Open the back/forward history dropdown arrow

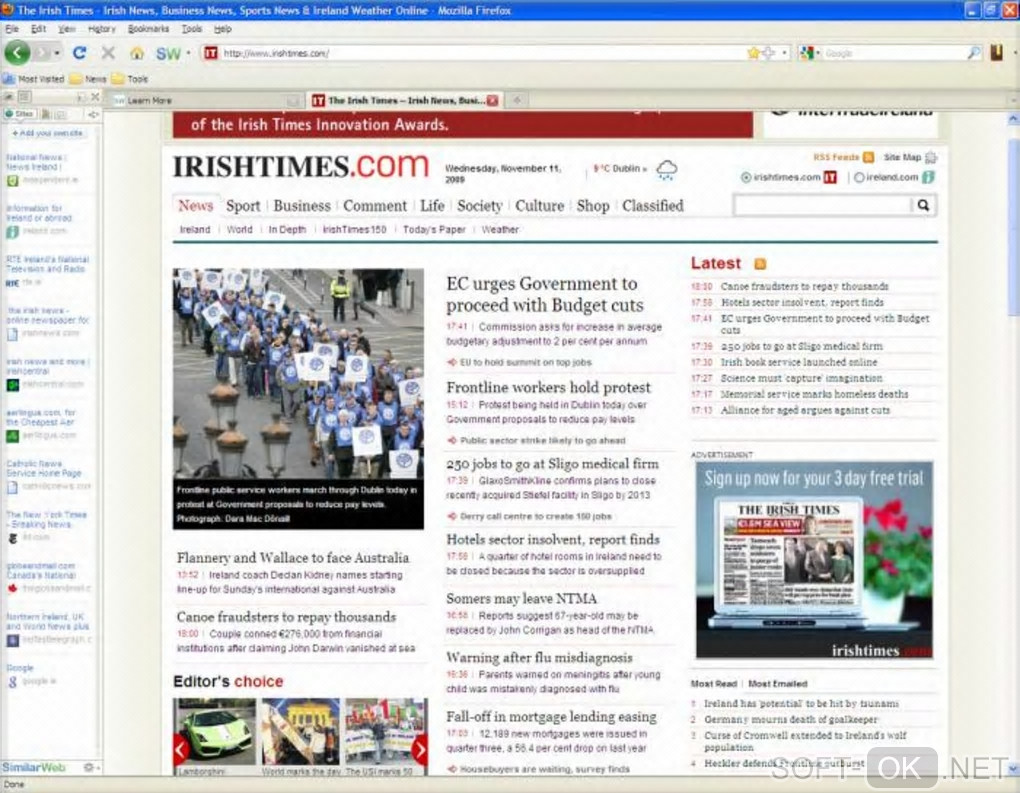click(x=57, y=53)
